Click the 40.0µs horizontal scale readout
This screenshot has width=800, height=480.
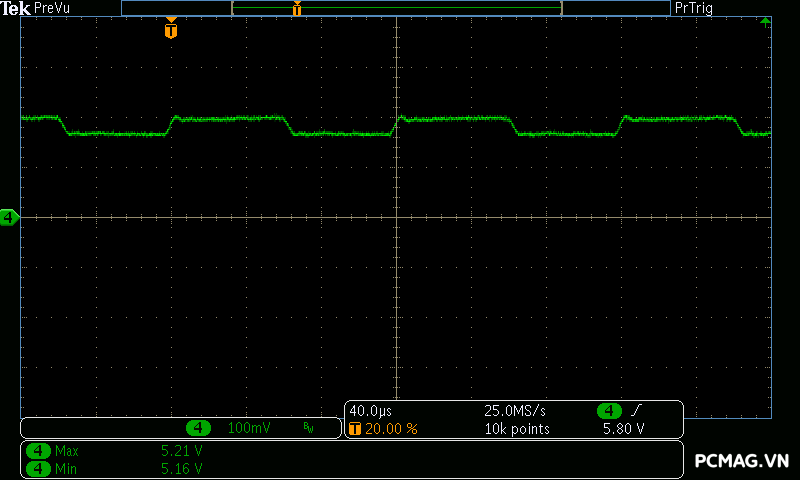370,411
